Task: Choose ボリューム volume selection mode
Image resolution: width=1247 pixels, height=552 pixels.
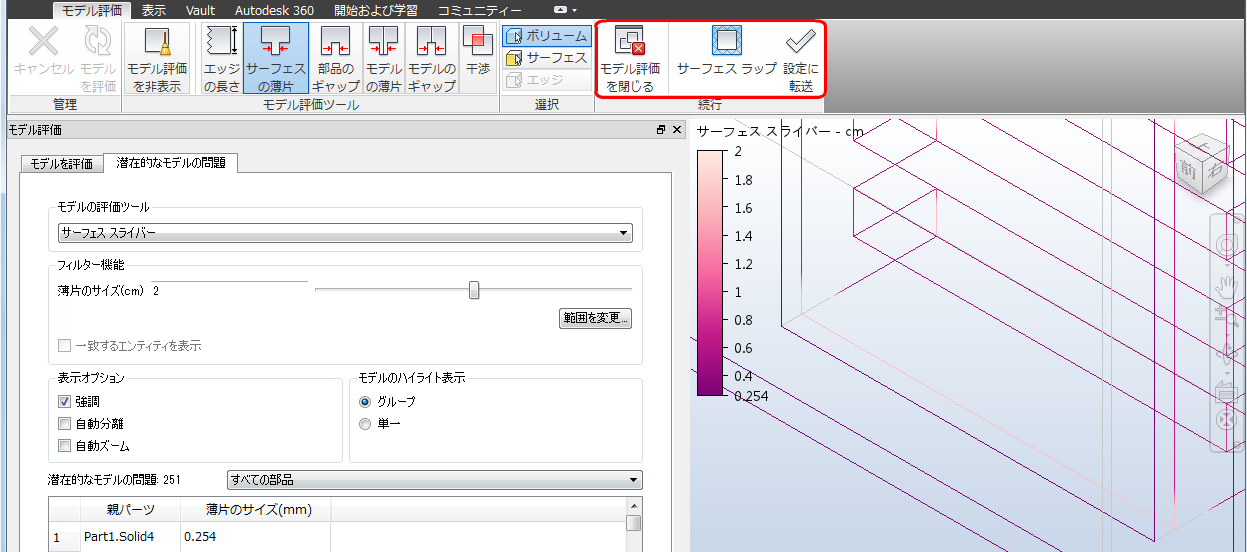Action: click(547, 36)
